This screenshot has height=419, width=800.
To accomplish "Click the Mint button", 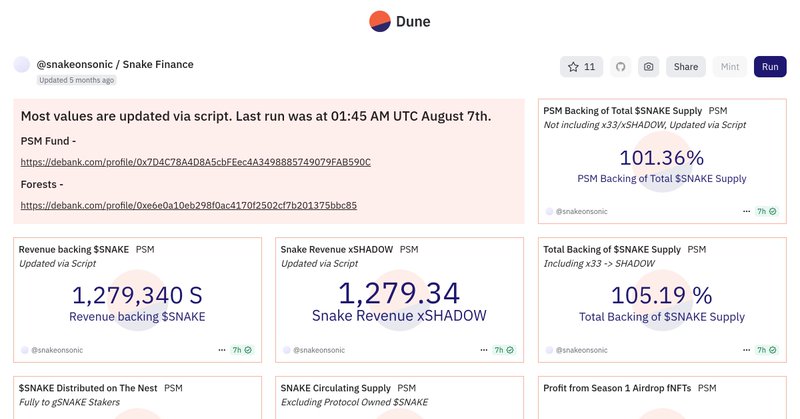I will [x=730, y=67].
